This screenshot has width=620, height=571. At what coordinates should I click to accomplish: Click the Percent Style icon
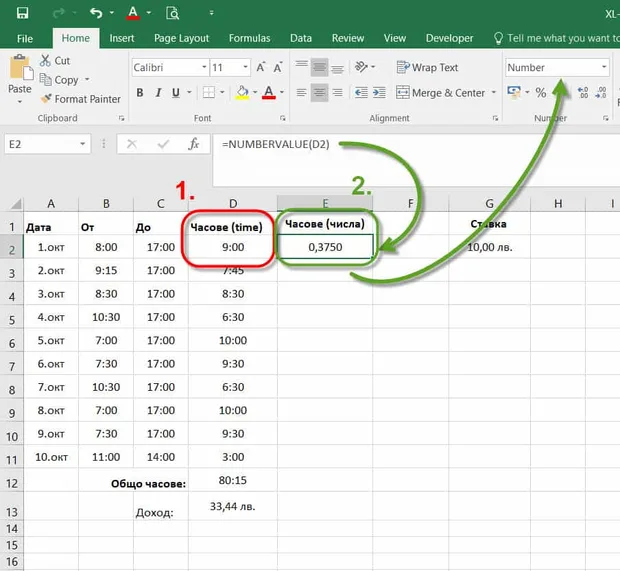point(541,93)
